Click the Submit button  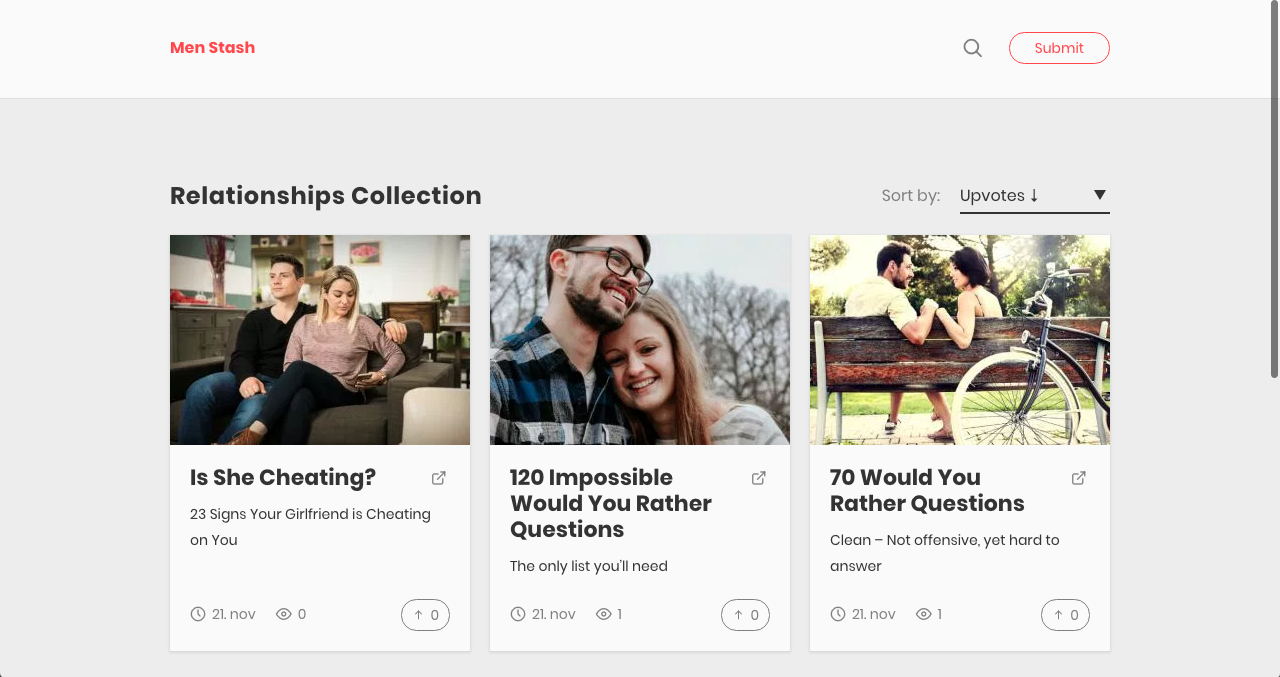coord(1059,48)
